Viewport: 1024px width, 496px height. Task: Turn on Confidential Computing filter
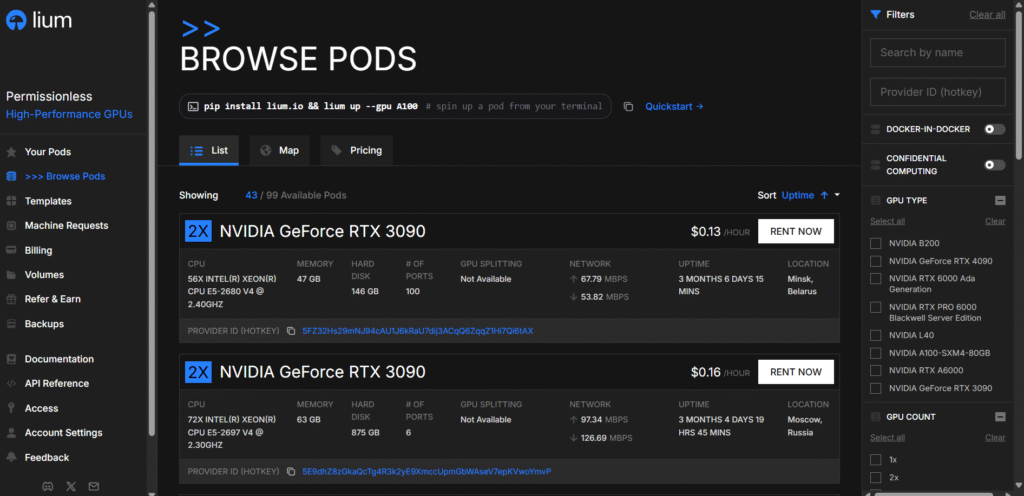pyautogui.click(x=994, y=165)
